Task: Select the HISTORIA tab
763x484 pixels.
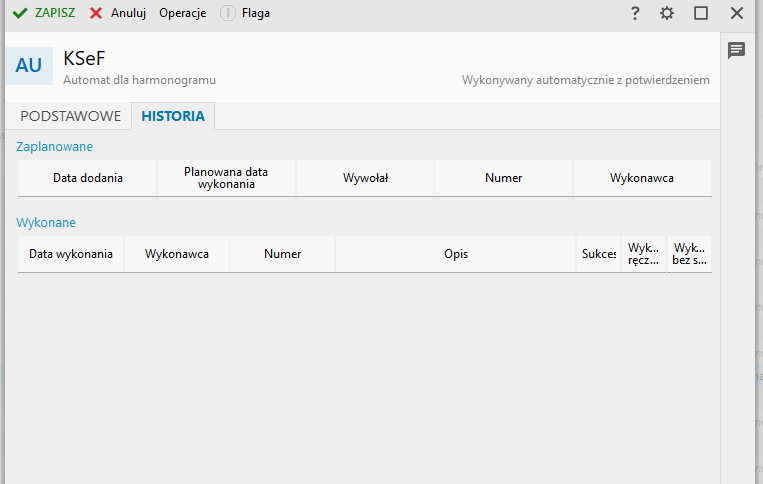Action: [173, 116]
